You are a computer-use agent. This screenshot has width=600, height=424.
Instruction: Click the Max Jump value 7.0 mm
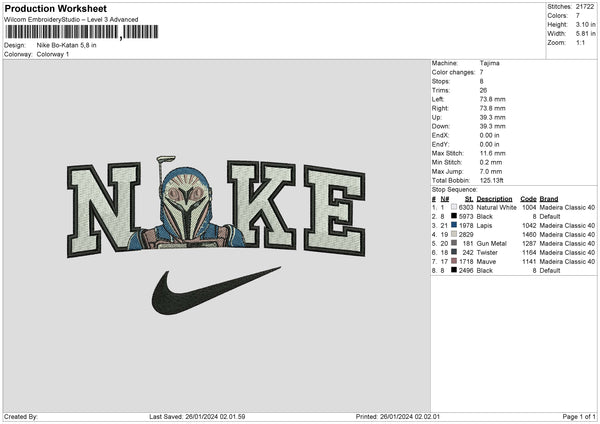(491, 171)
